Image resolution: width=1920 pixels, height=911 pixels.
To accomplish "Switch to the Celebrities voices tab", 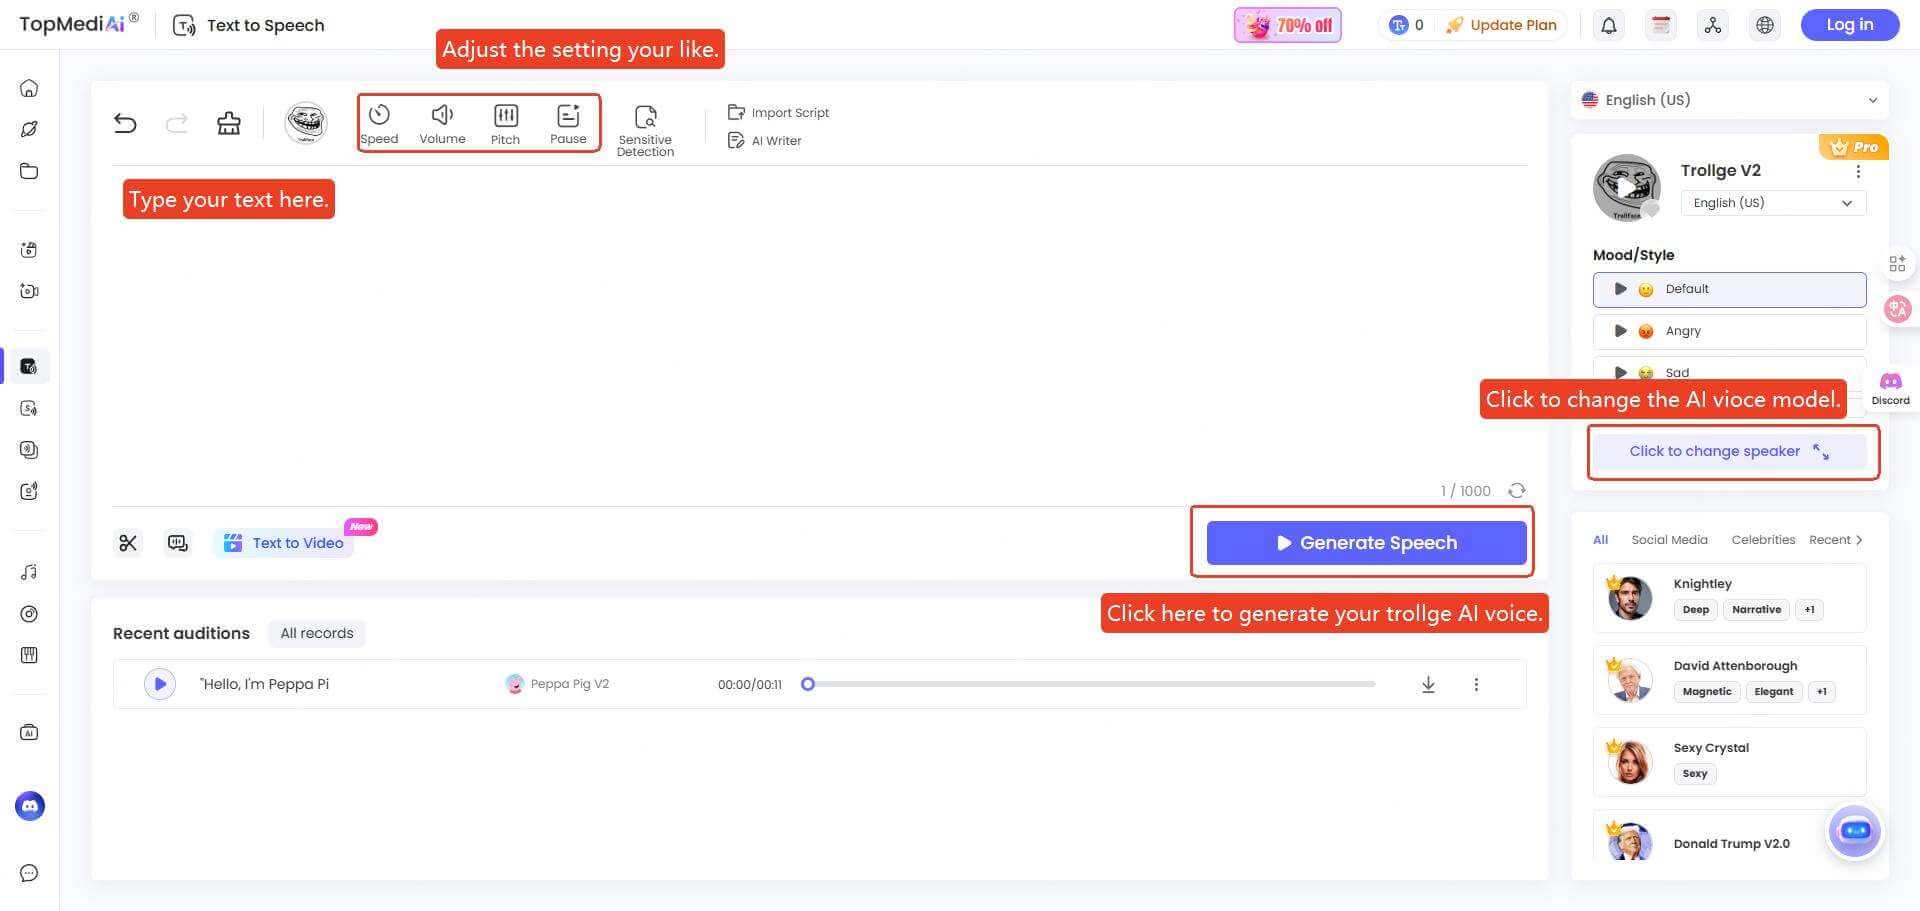I will coord(1763,539).
